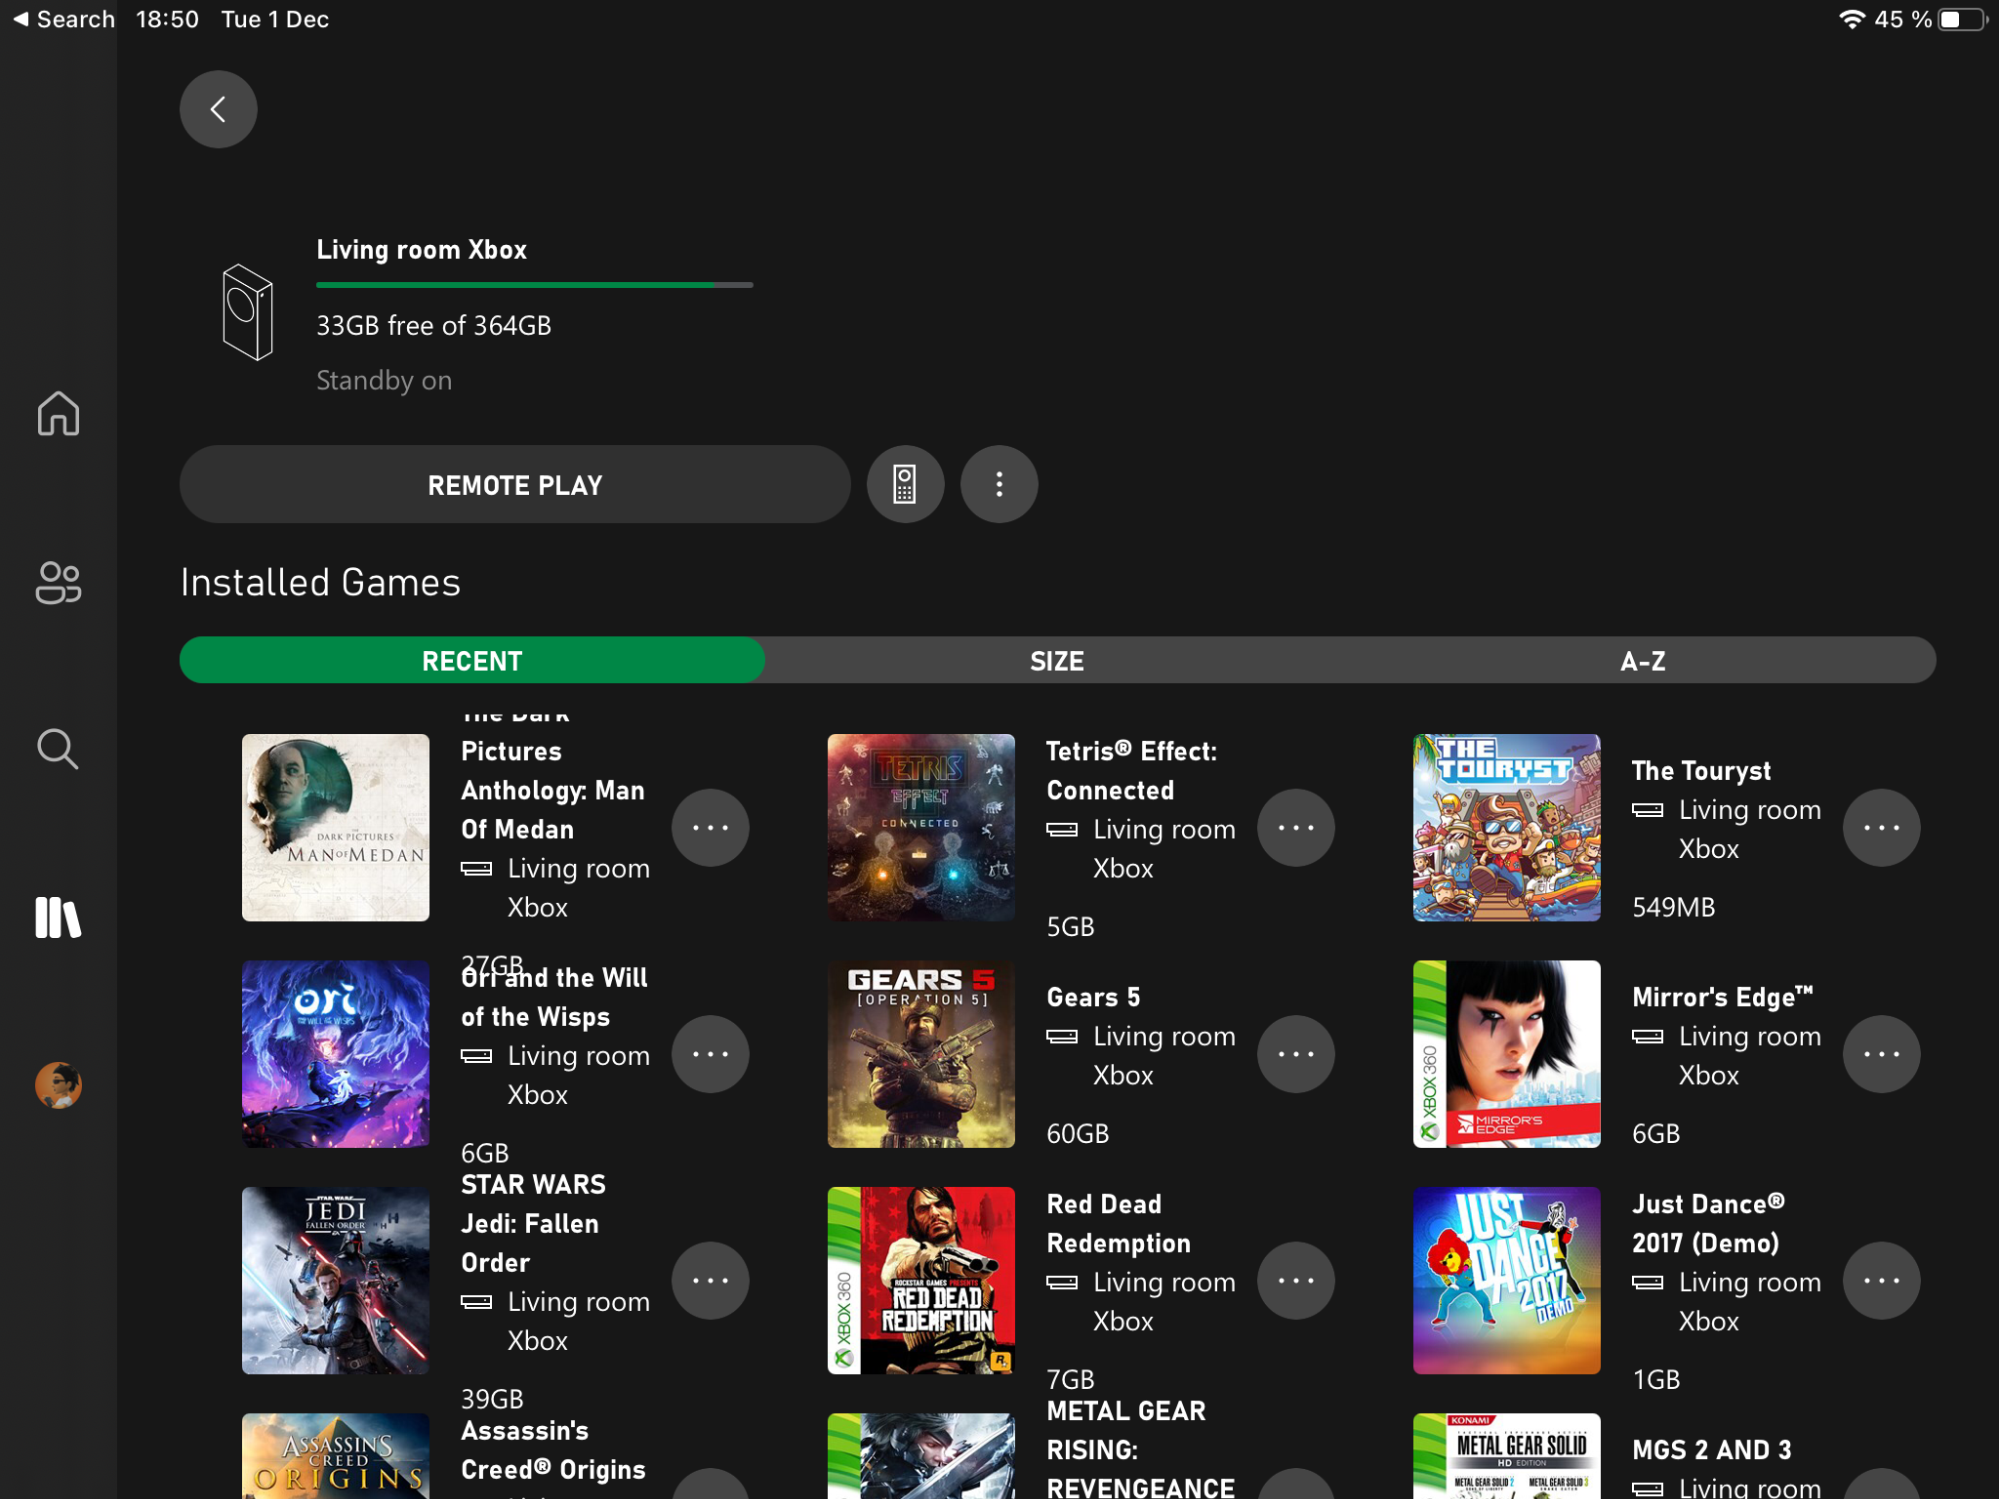Screen dimensions: 1999x1500
Task: Open options for Mirror's Edge
Action: 1881,1054
